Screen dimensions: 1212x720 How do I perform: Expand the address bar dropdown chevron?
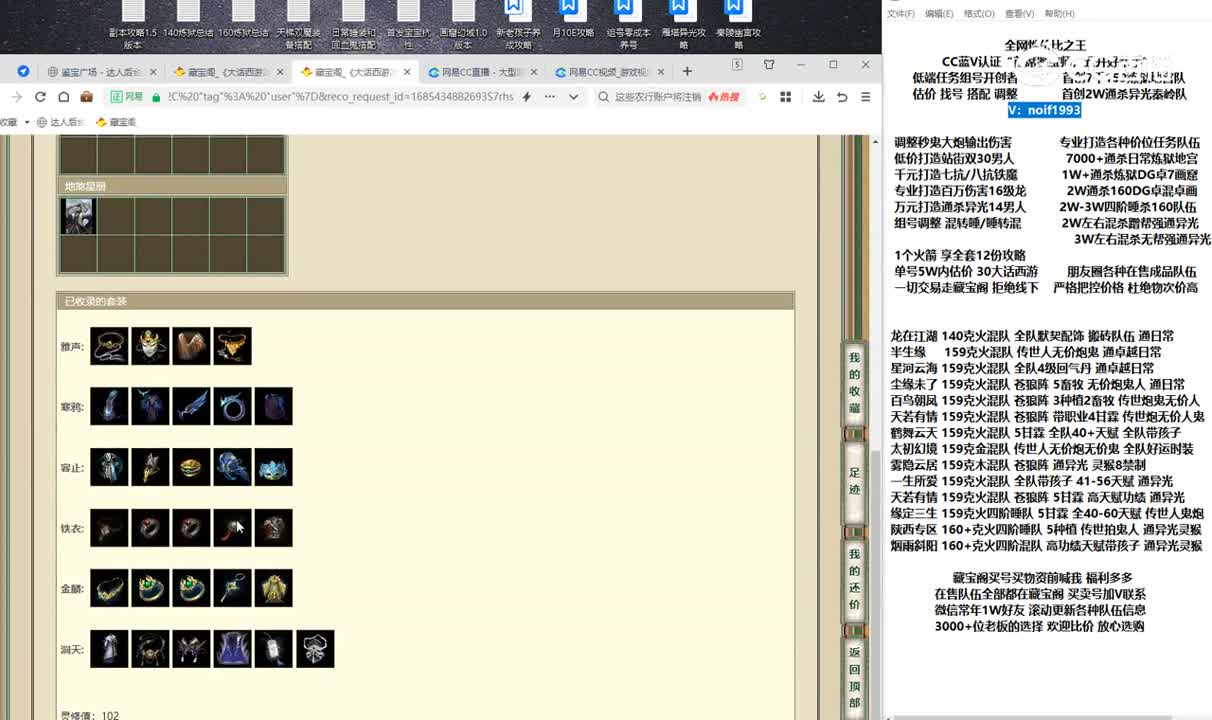573,97
